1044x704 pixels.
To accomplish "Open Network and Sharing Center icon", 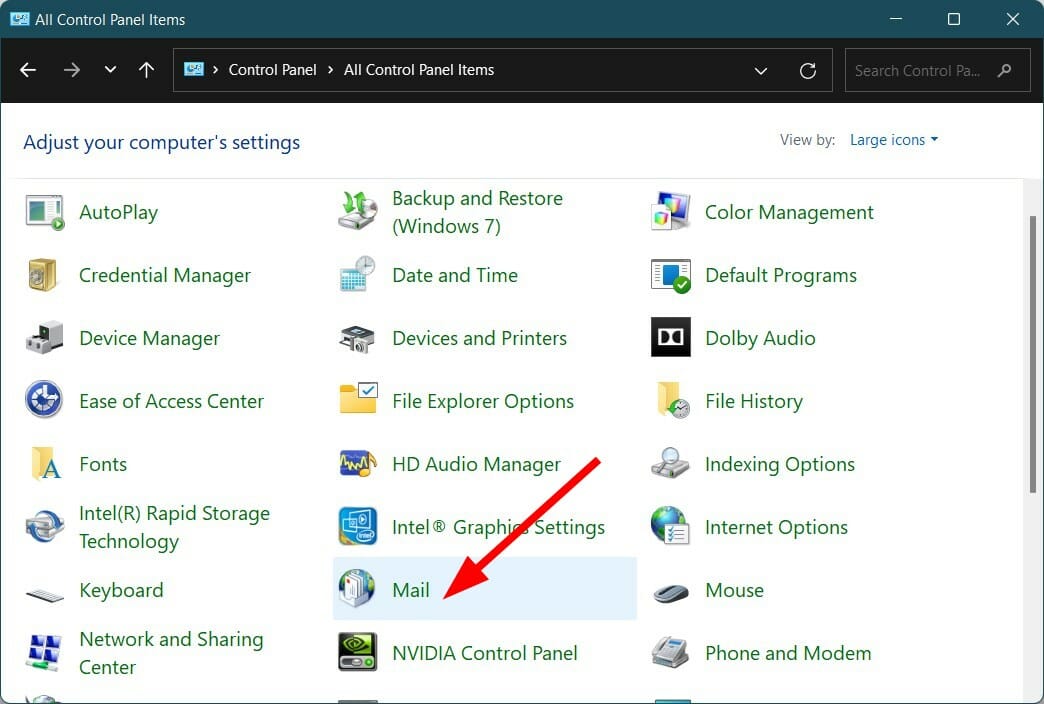I will pos(45,653).
